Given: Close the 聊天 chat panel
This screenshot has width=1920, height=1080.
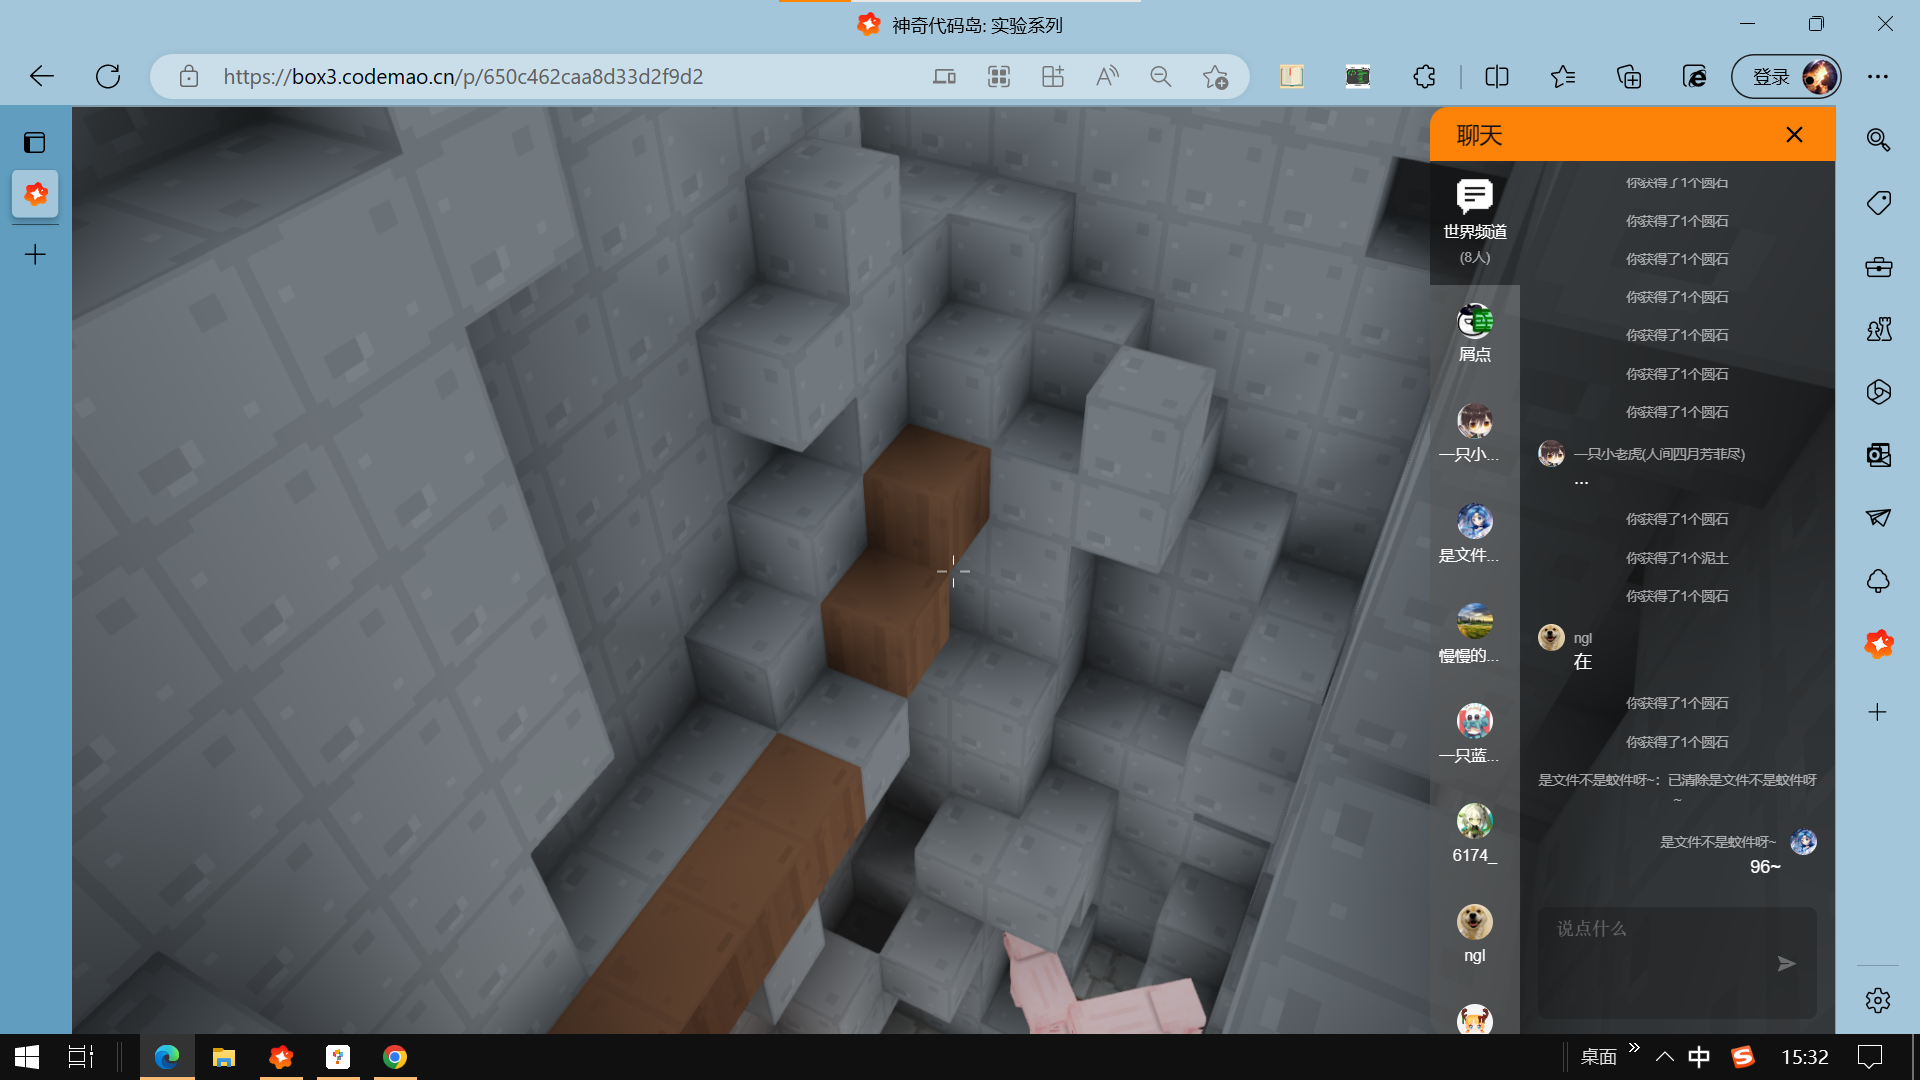Looking at the screenshot, I should tap(1794, 135).
